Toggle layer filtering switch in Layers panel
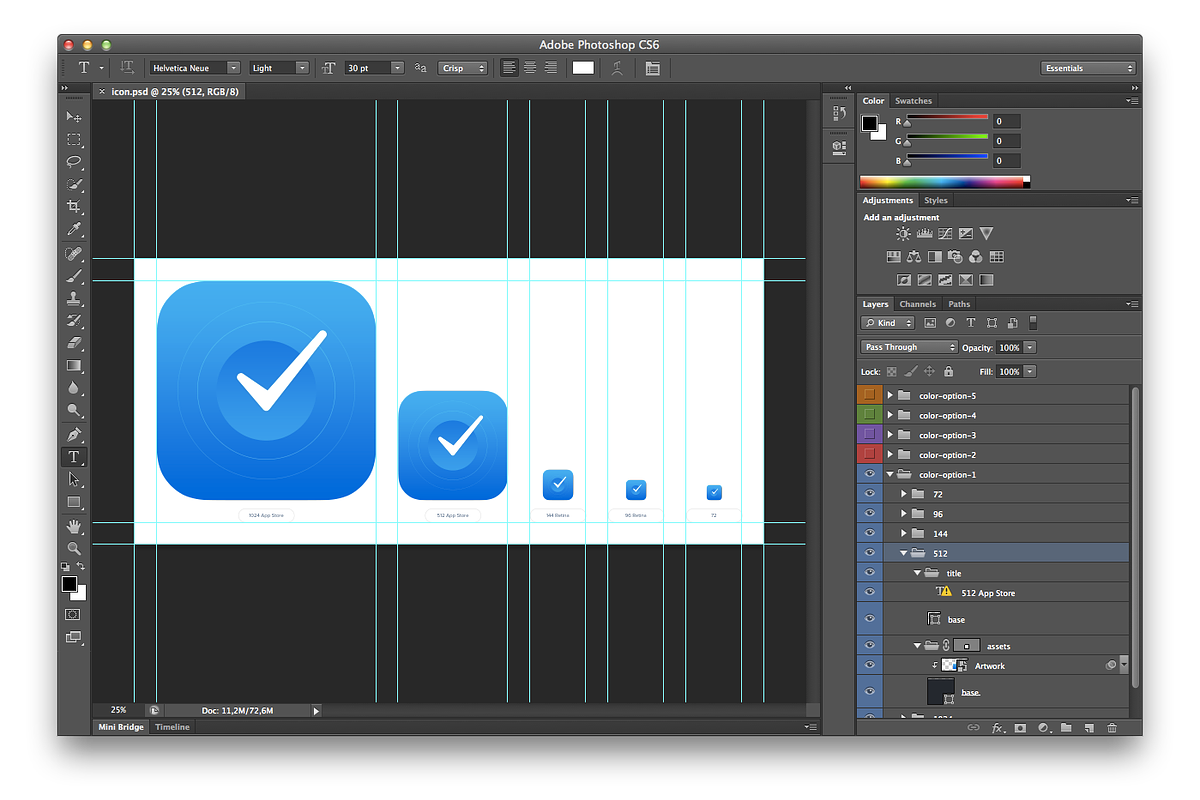This screenshot has width=1200, height=800. 1033,322
